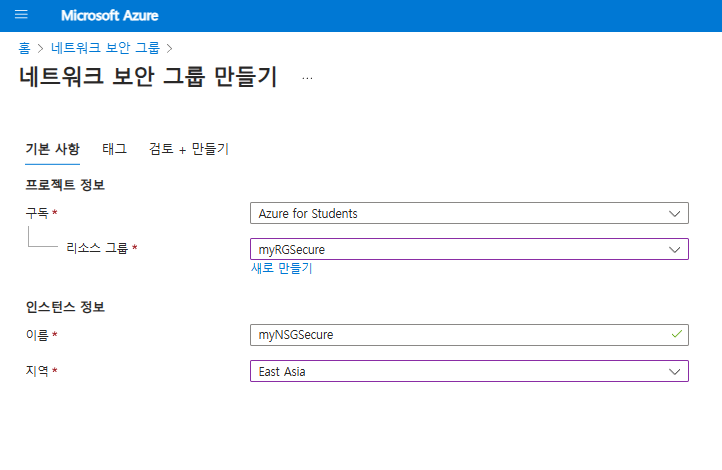Click the Microsoft Azure header title
The image size is (722, 470).
point(109,16)
